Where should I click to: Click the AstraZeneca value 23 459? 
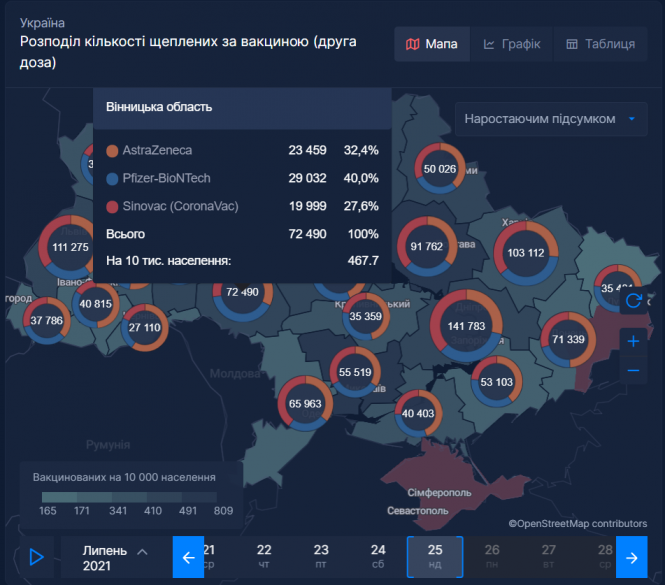click(307, 150)
